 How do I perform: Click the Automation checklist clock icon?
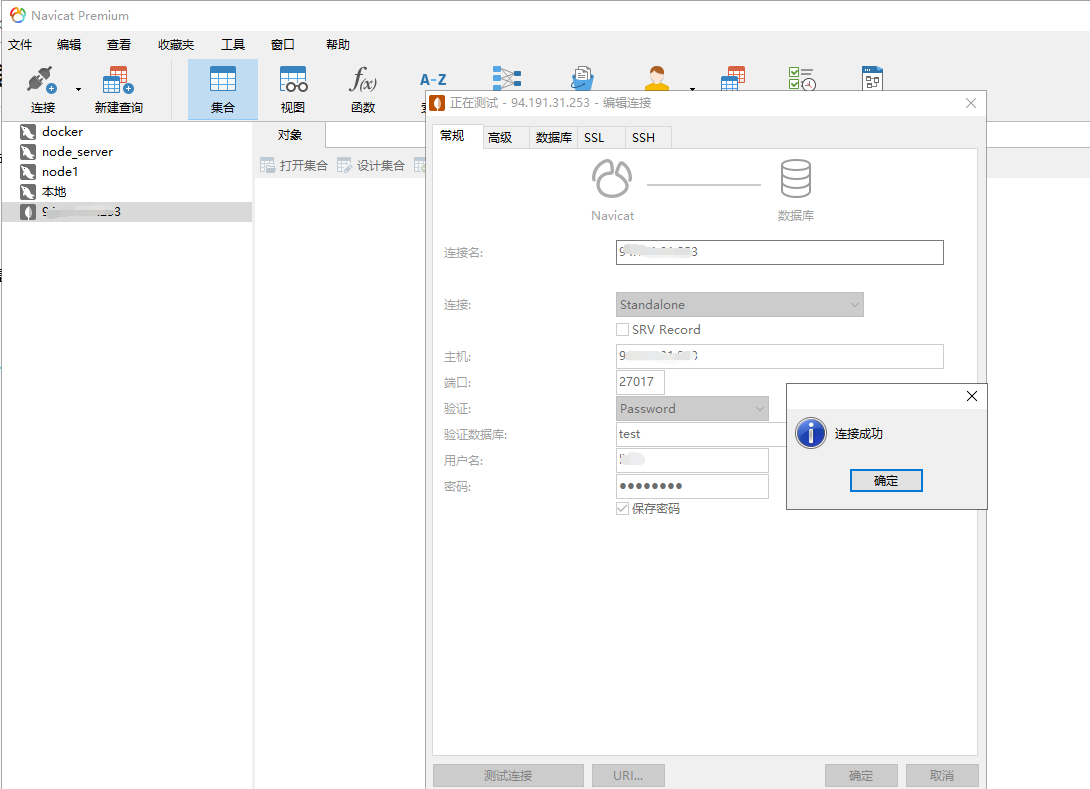coord(802,79)
